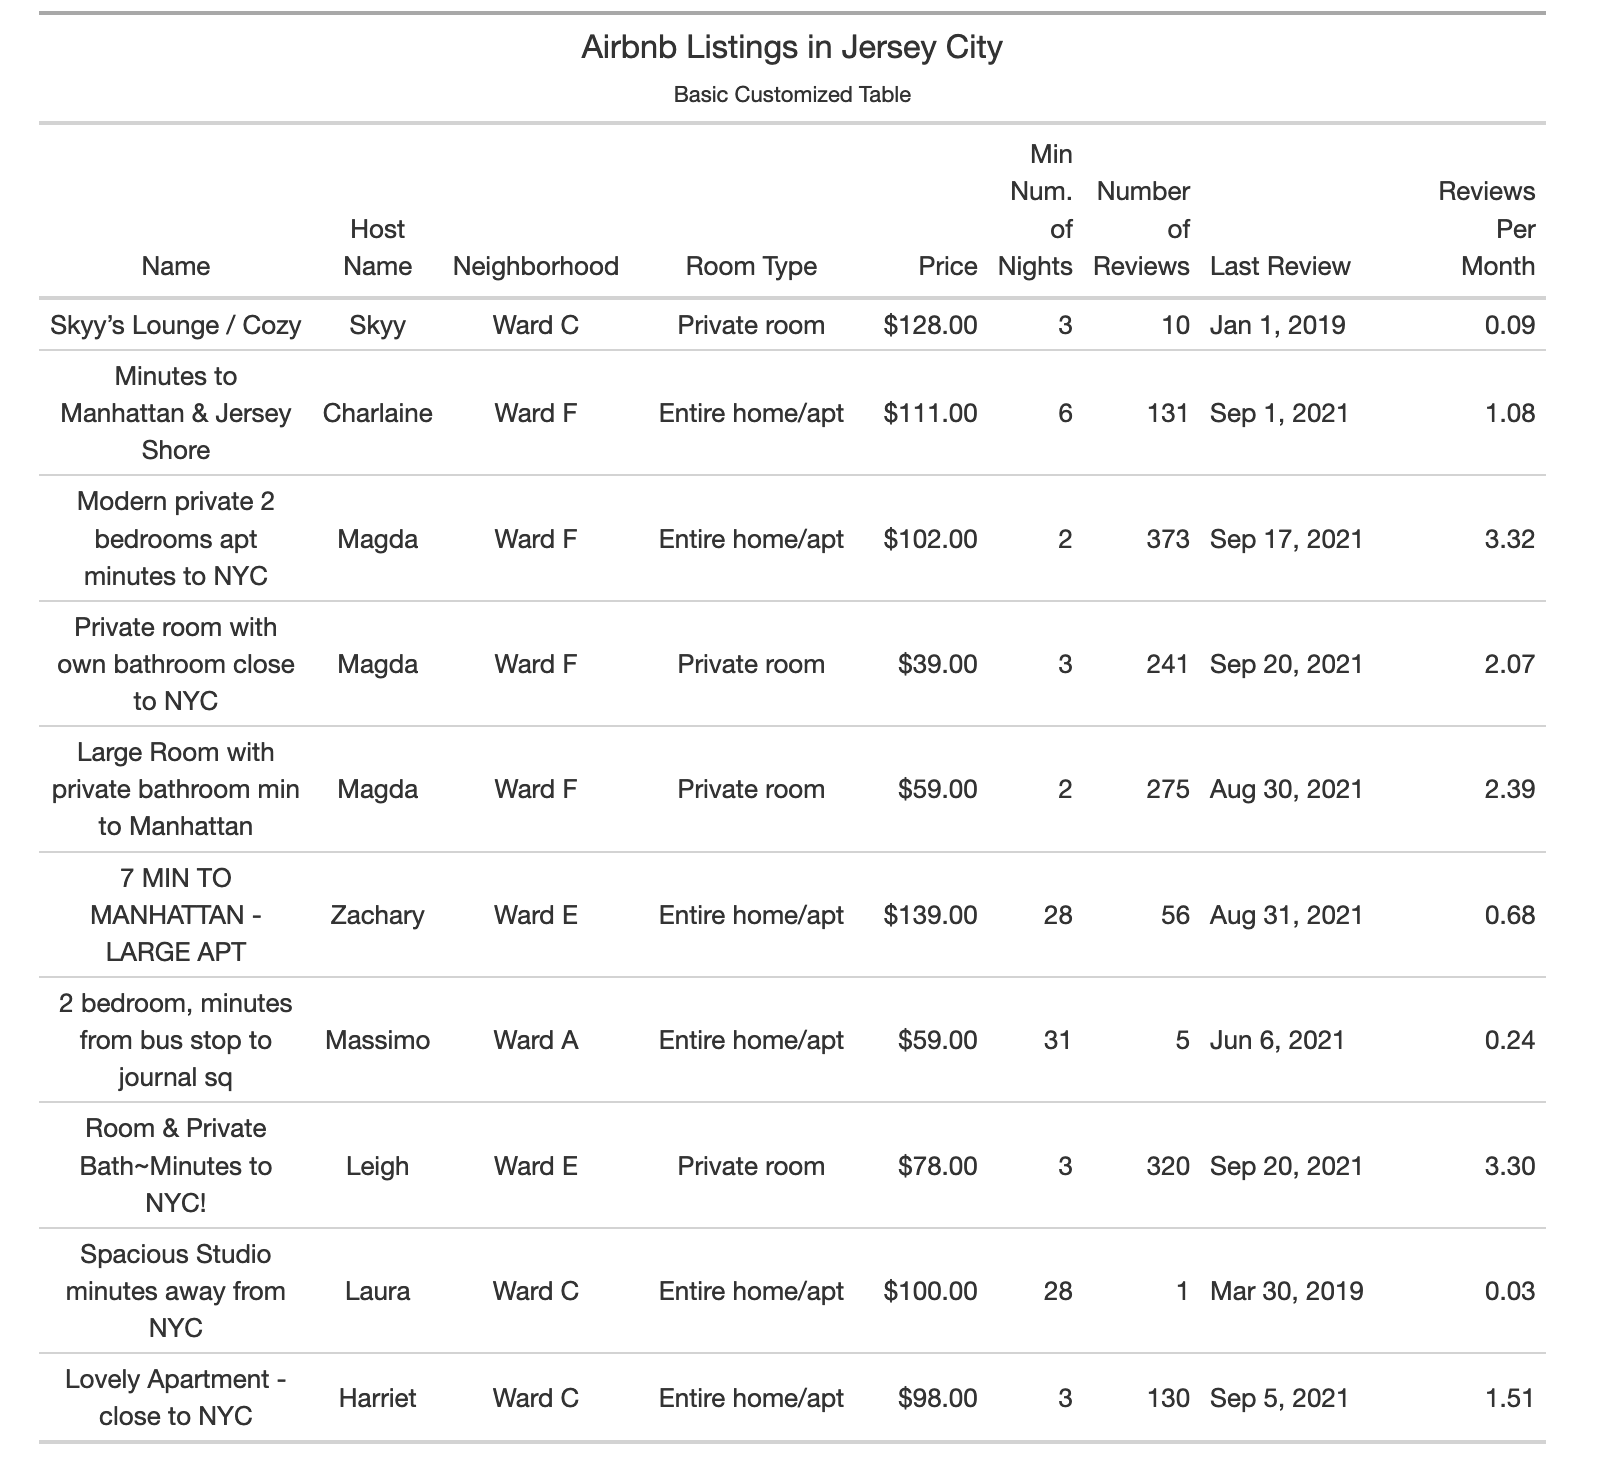Click host name 'Leigh'
Image resolution: width=1602 pixels, height=1468 pixels.
coord(377,1166)
